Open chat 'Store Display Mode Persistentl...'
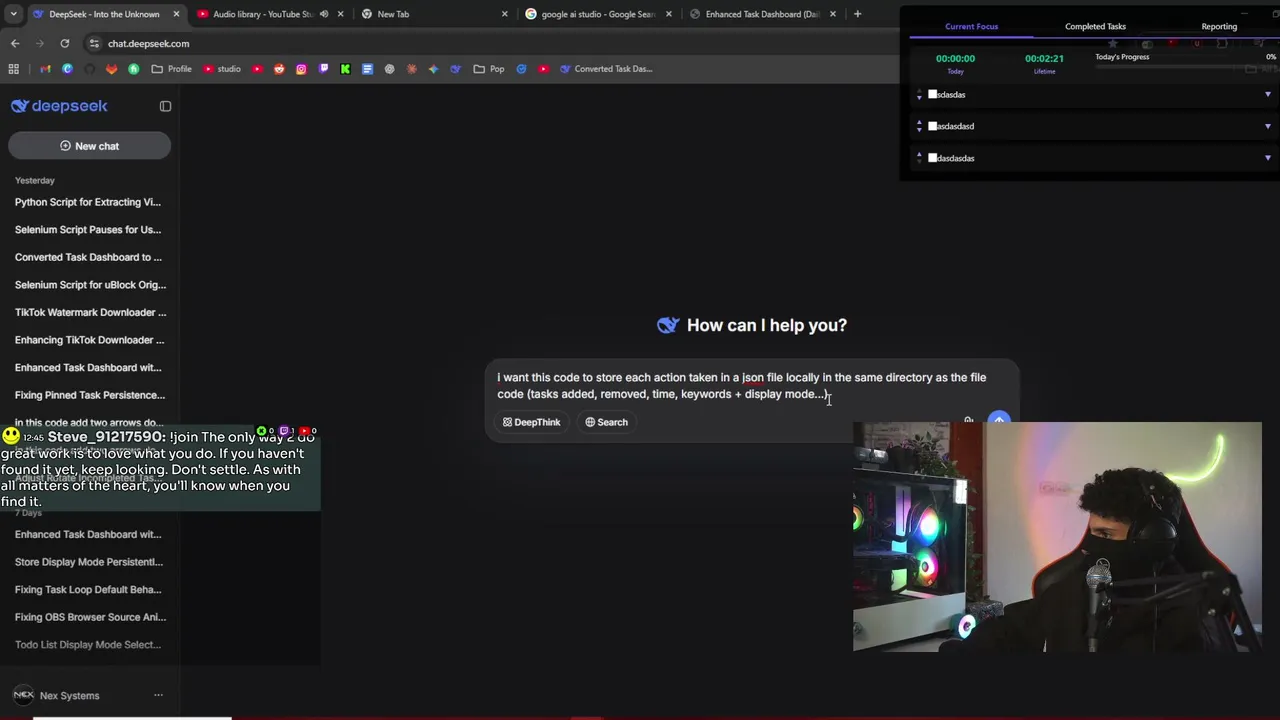The width and height of the screenshot is (1280, 720). coord(88,562)
